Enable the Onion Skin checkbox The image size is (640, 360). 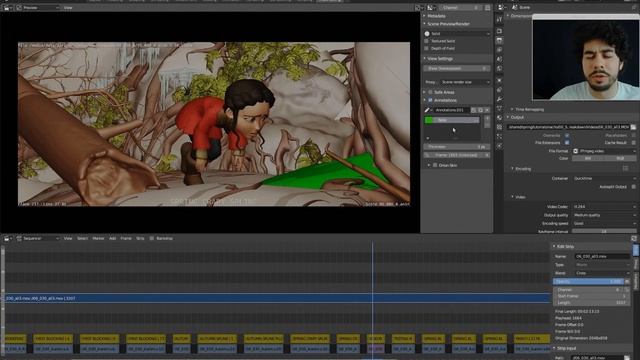435,165
